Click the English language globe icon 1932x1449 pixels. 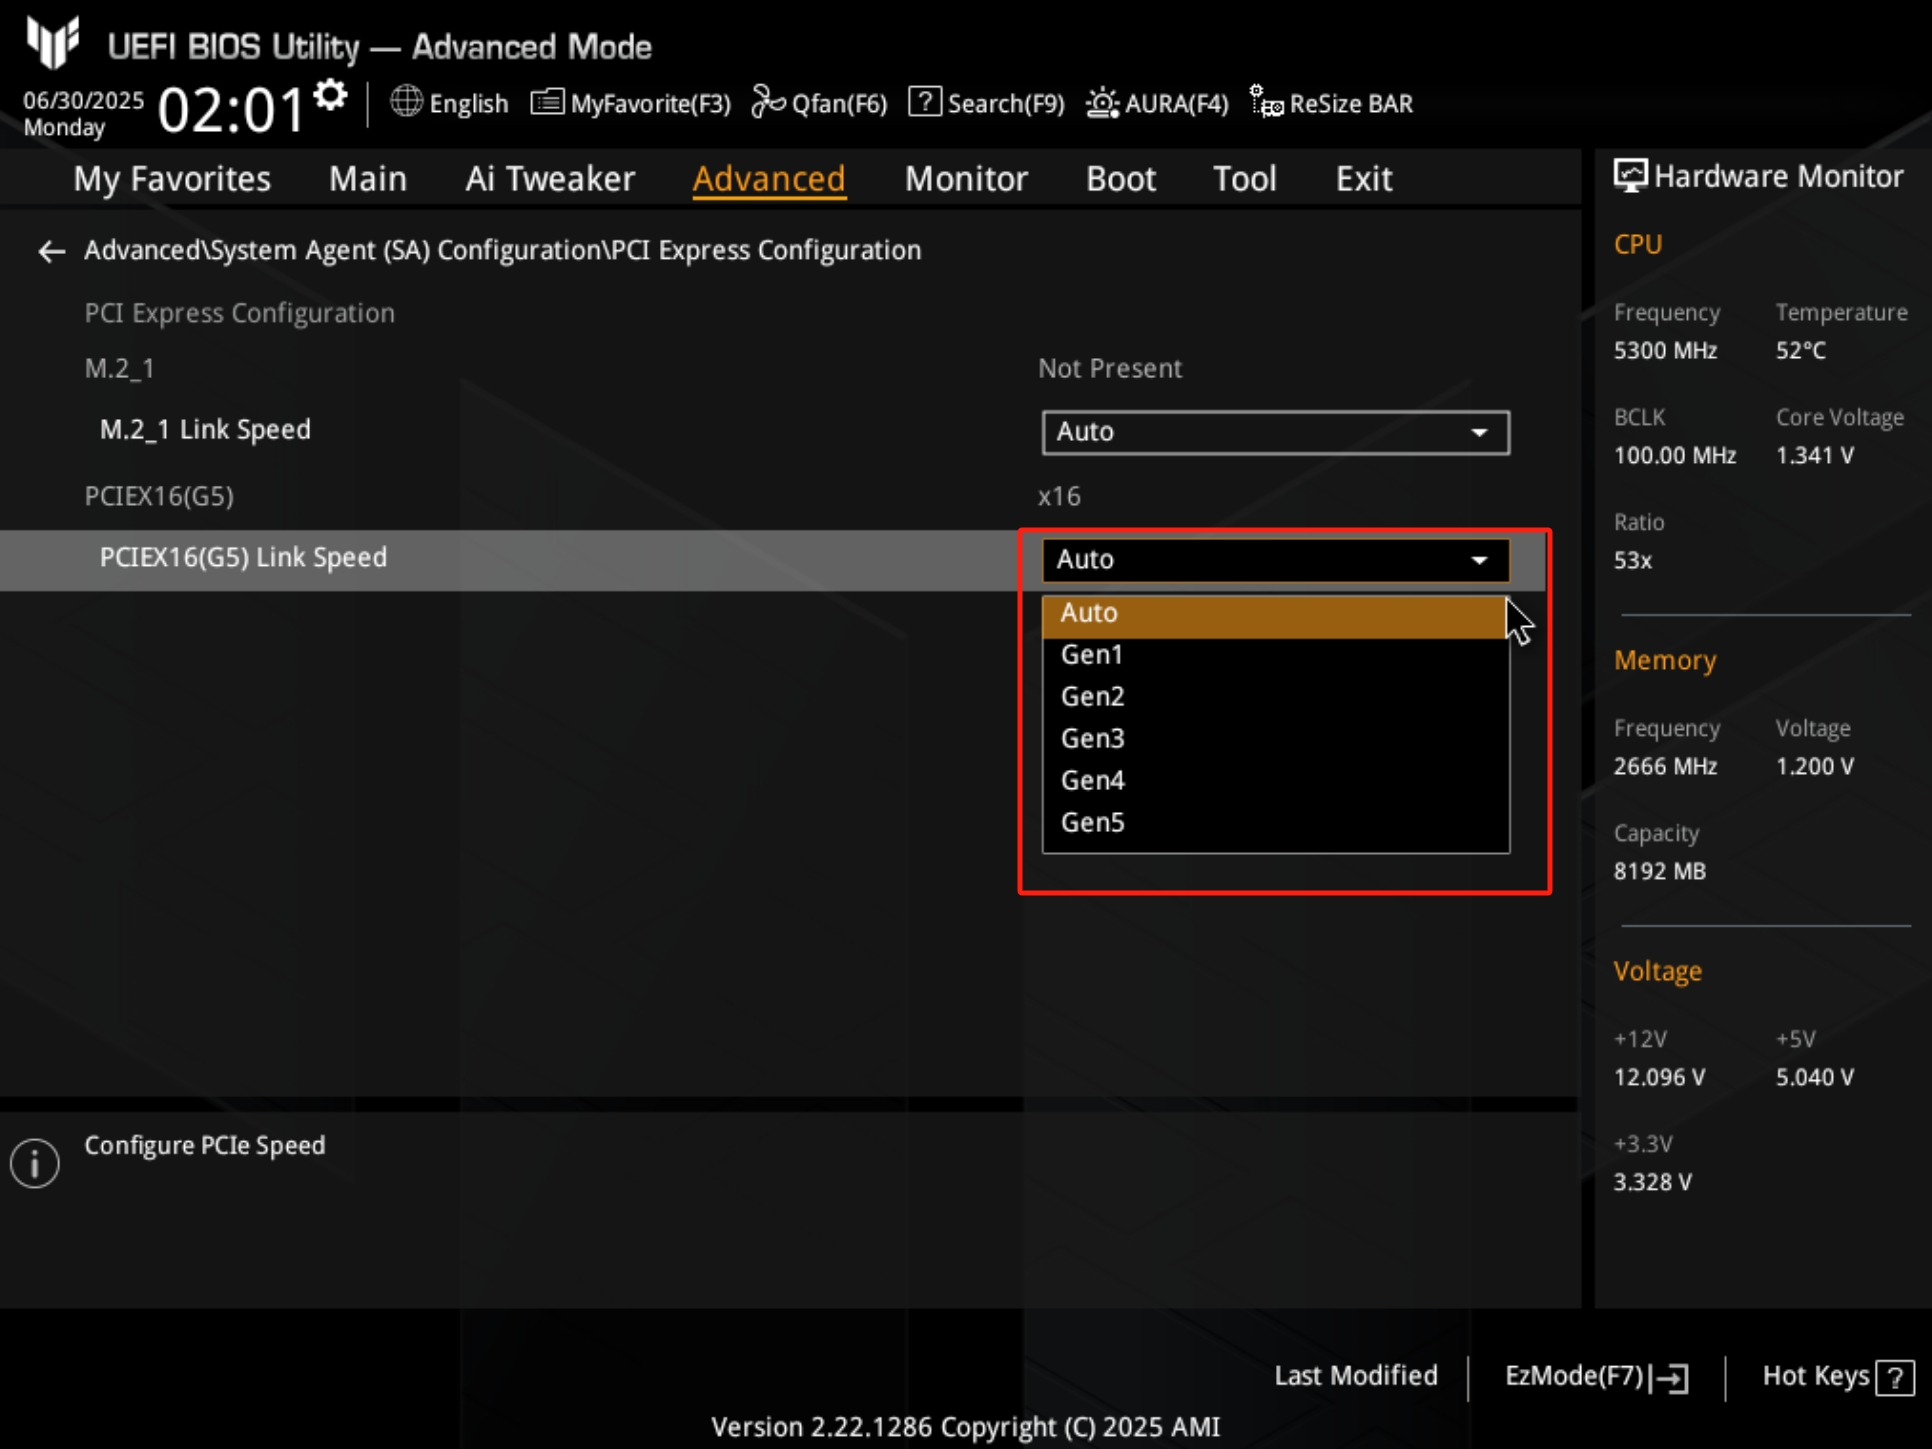[406, 102]
